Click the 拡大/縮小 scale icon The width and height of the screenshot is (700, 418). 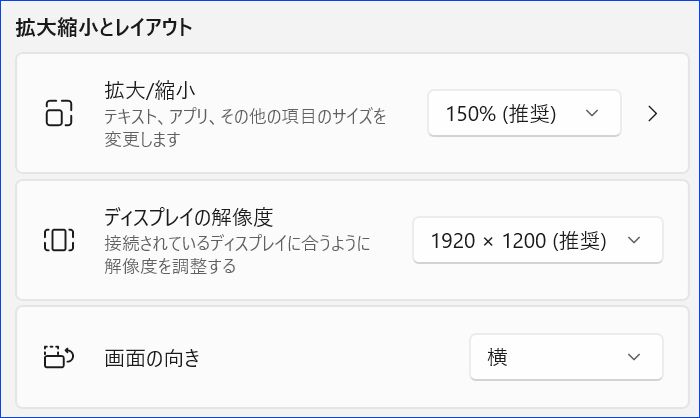click(59, 113)
